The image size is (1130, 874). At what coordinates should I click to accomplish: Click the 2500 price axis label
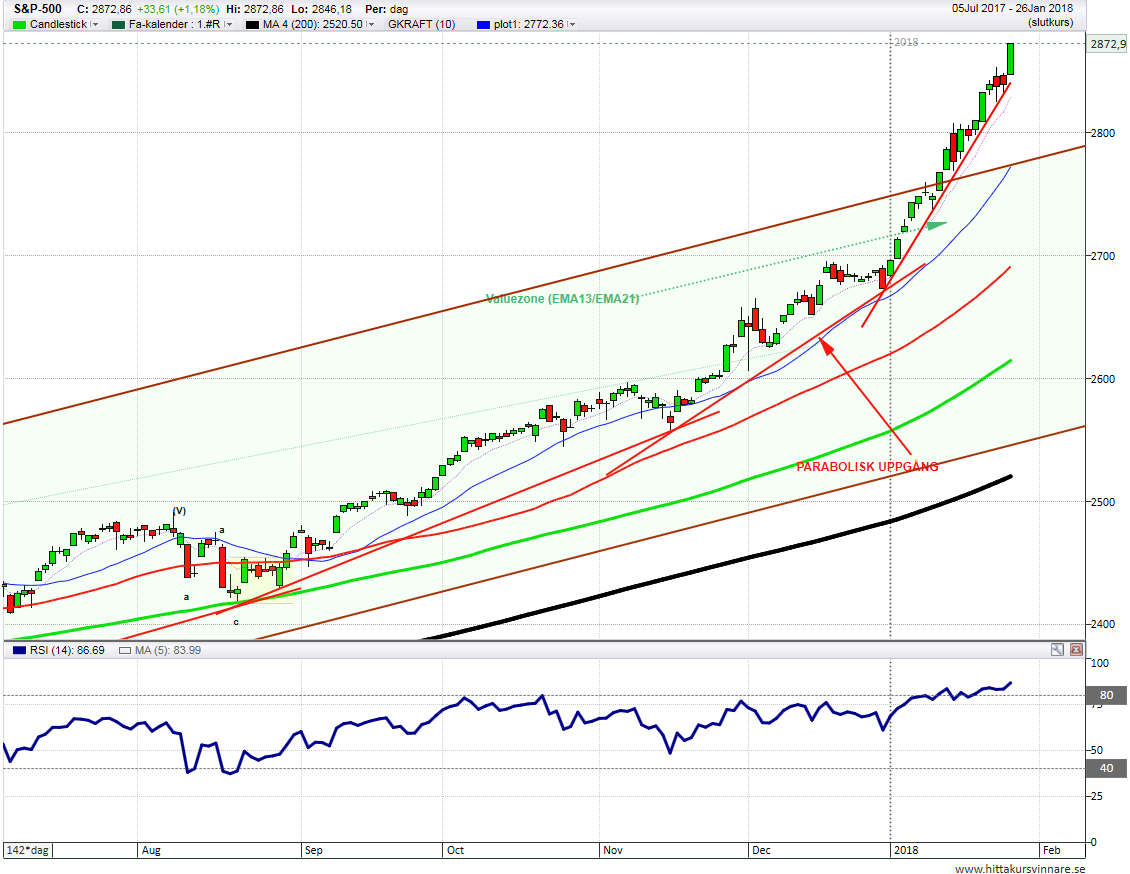[x=1102, y=502]
